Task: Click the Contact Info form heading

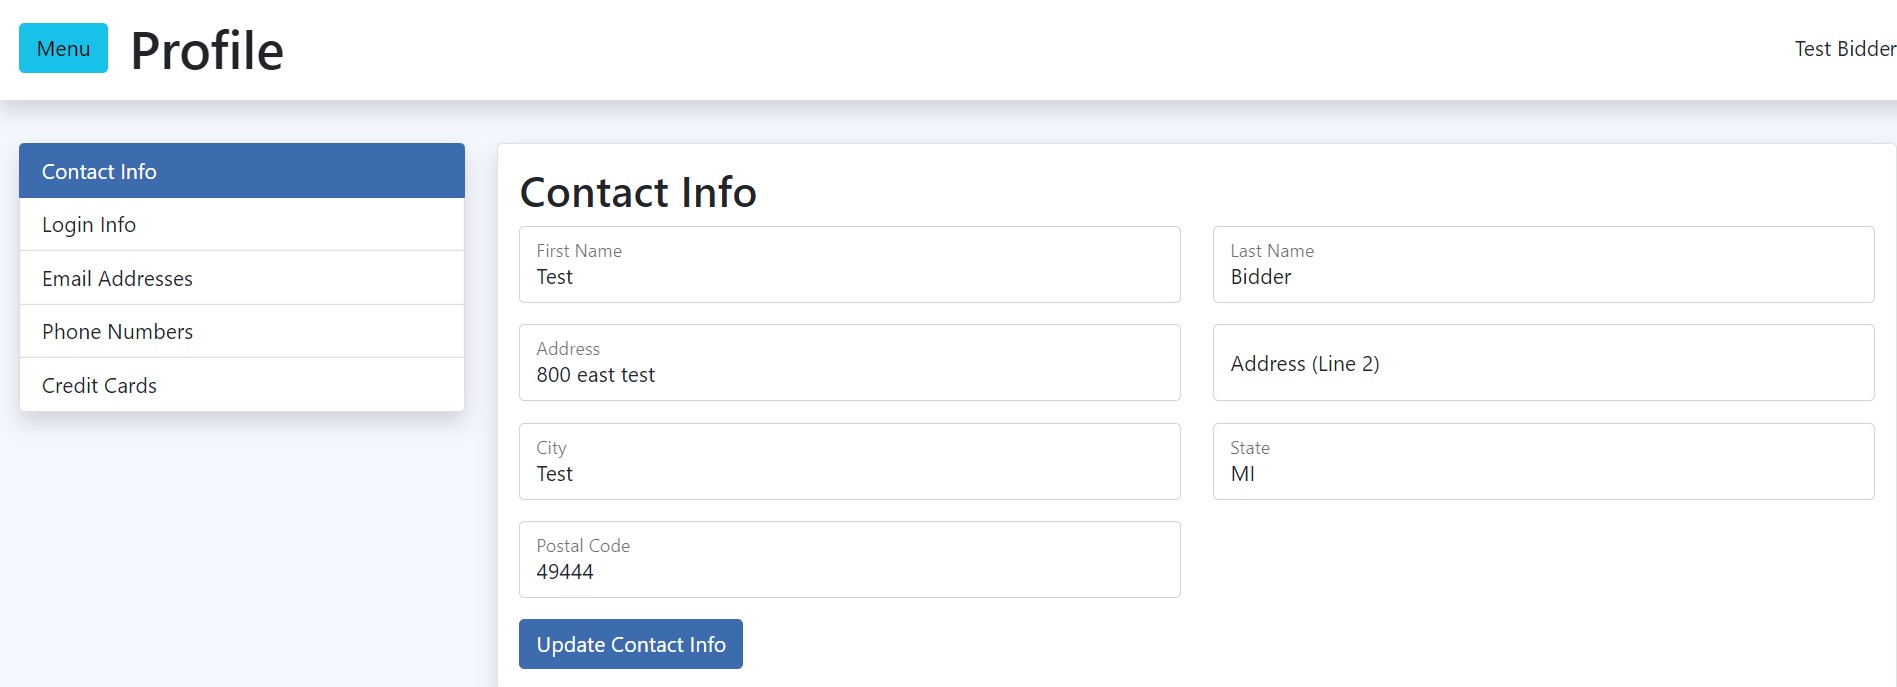Action: [x=638, y=192]
